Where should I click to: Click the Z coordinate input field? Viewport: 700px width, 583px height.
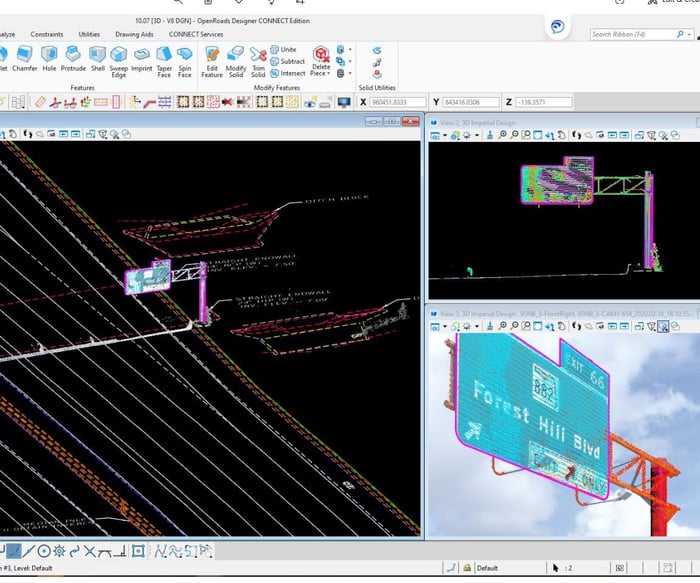coord(543,102)
